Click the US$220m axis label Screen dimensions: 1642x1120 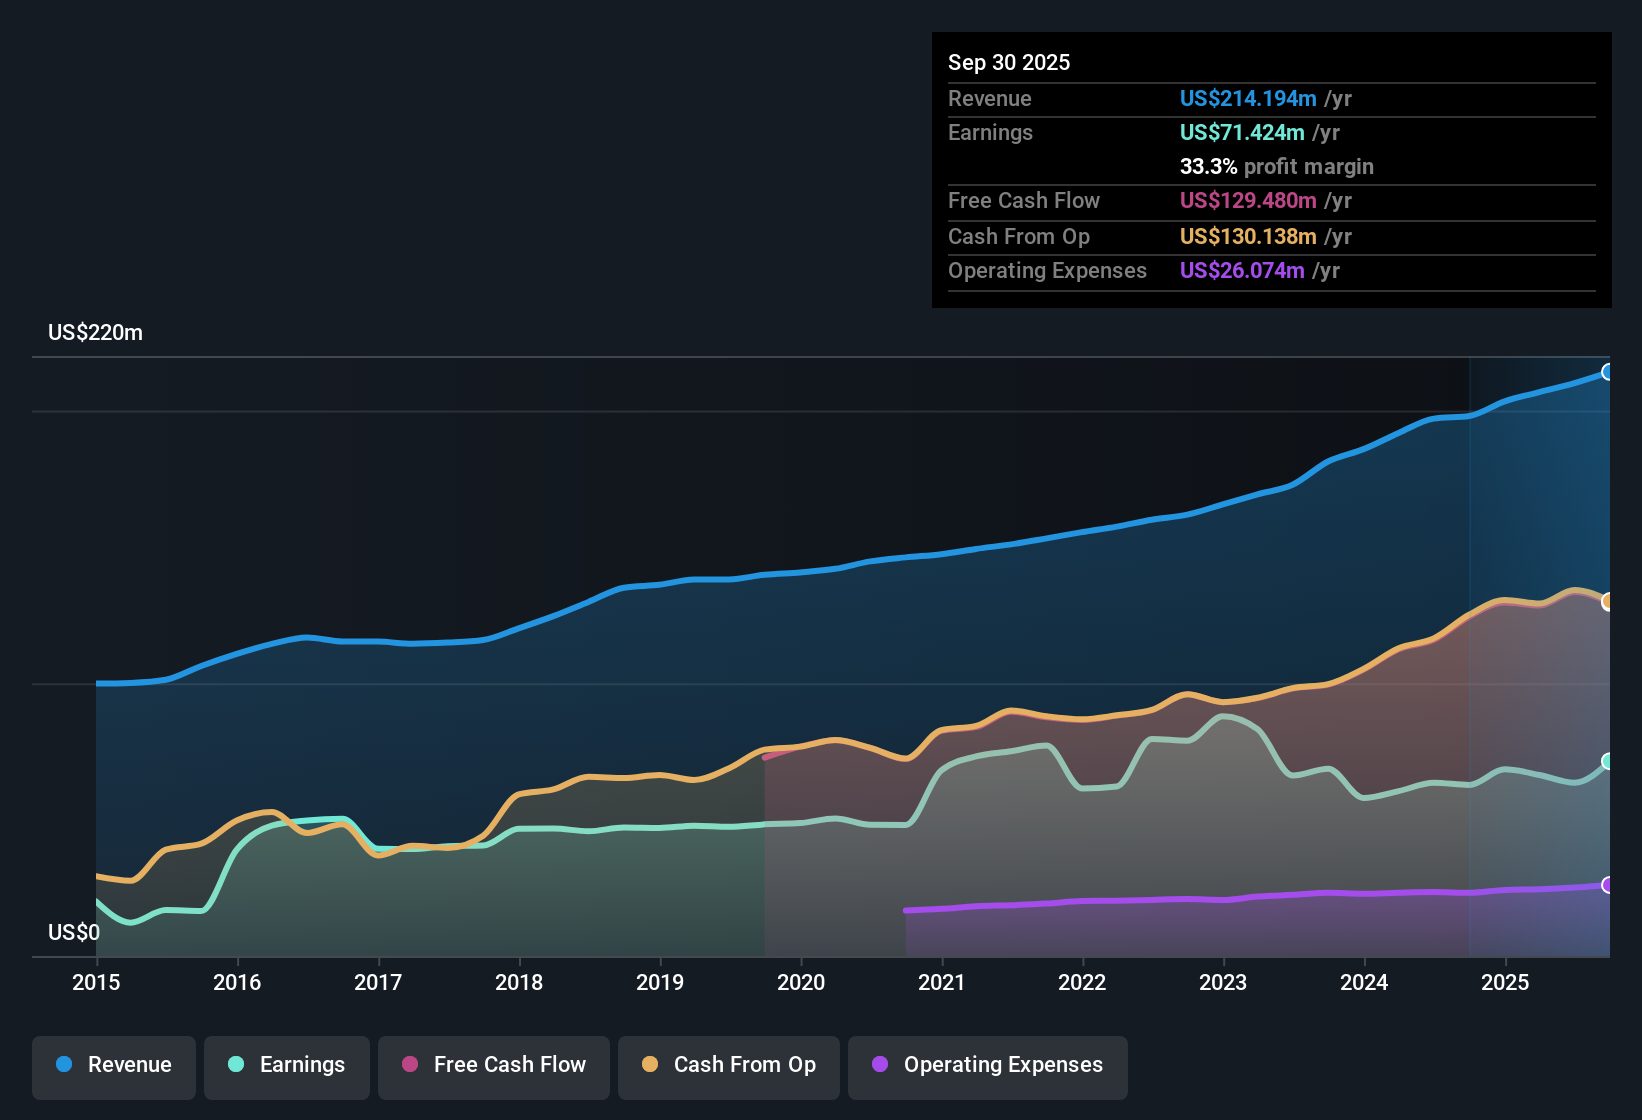coord(96,332)
